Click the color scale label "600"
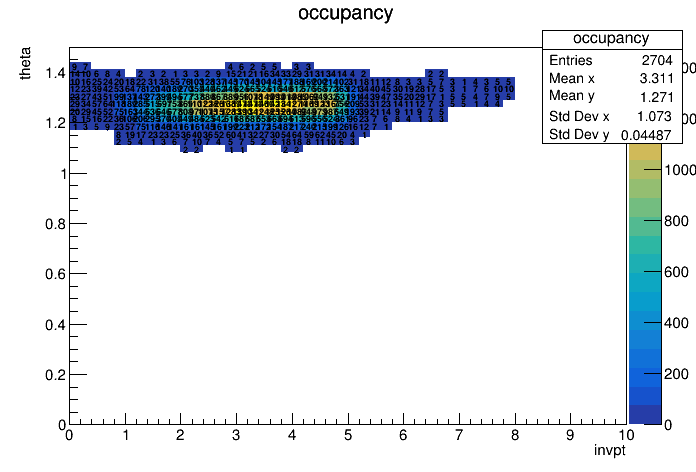The height and width of the screenshot is (472, 696). [676, 272]
